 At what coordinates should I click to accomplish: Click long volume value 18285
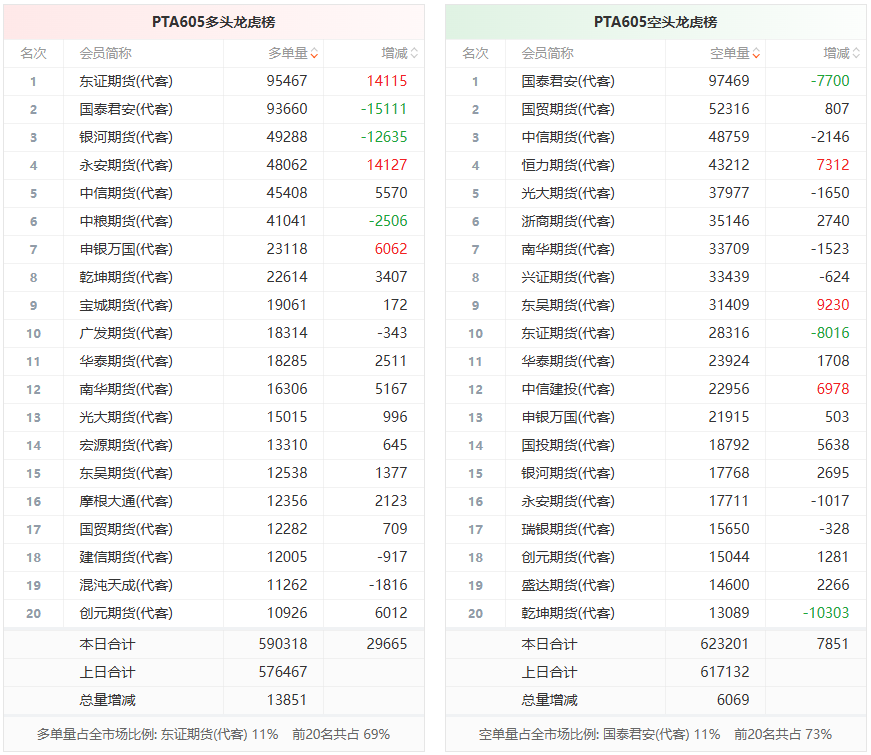(287, 361)
